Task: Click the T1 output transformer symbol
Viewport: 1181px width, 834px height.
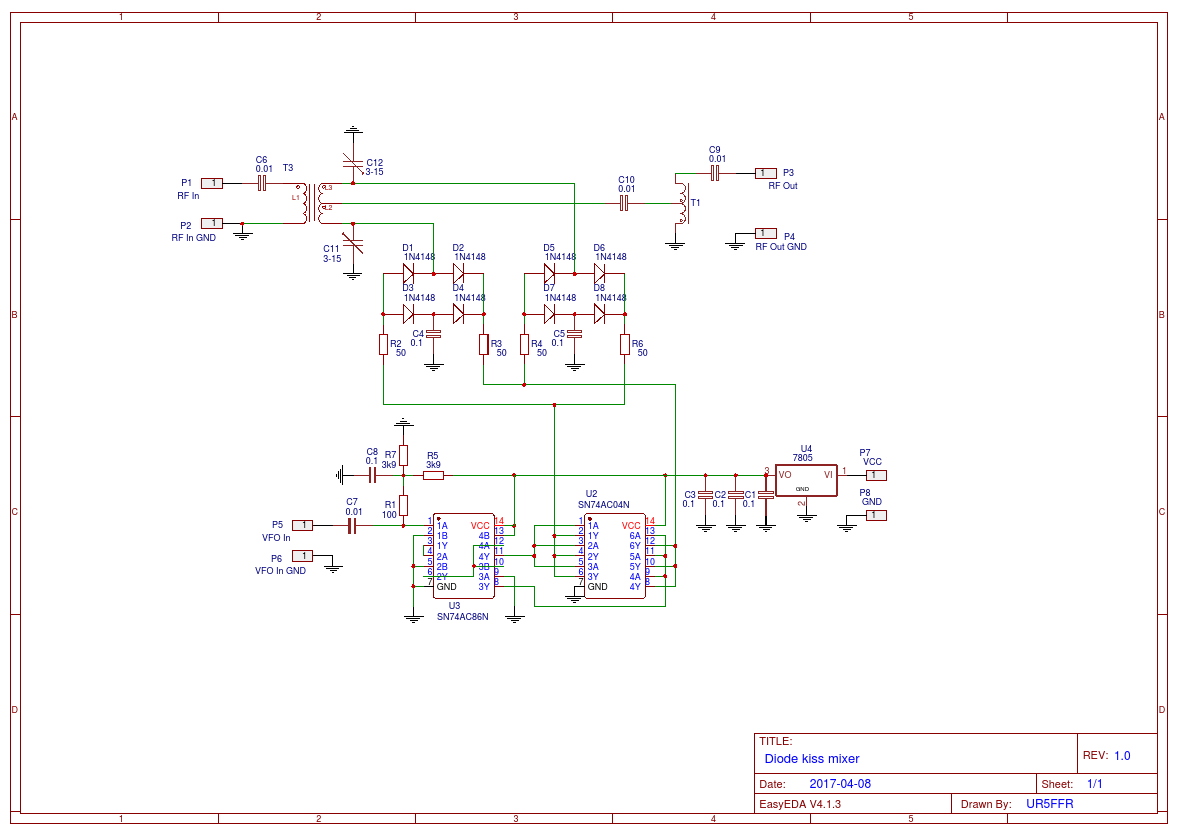Action: click(683, 203)
